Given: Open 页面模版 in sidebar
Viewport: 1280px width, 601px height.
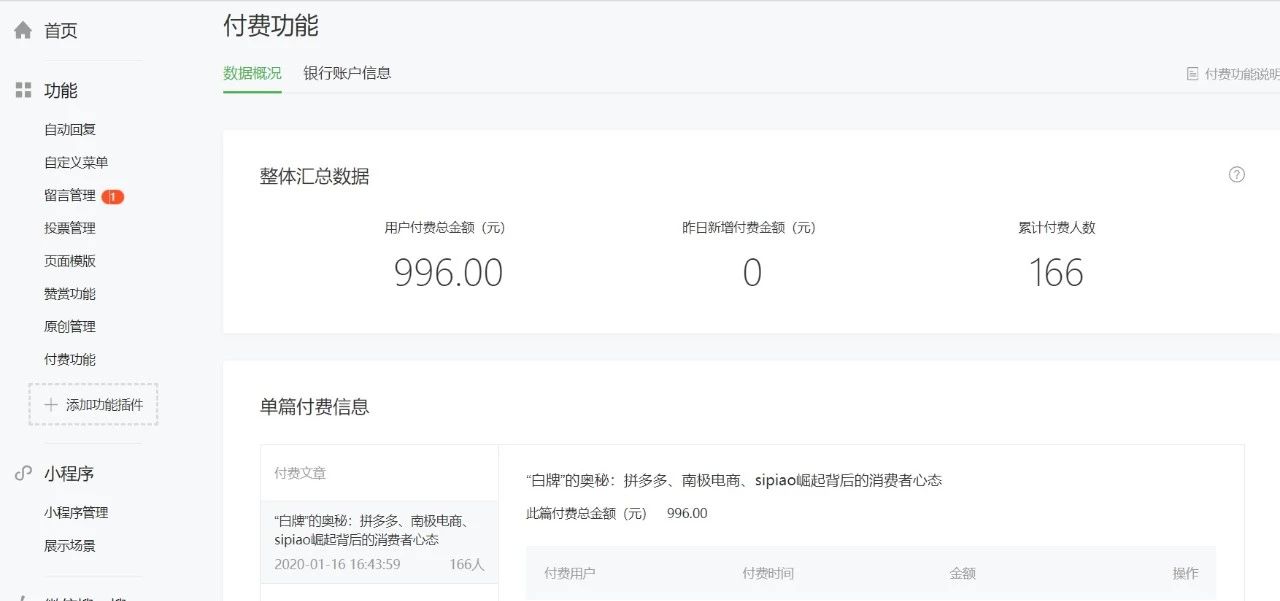Looking at the screenshot, I should pyautogui.click(x=70, y=261).
